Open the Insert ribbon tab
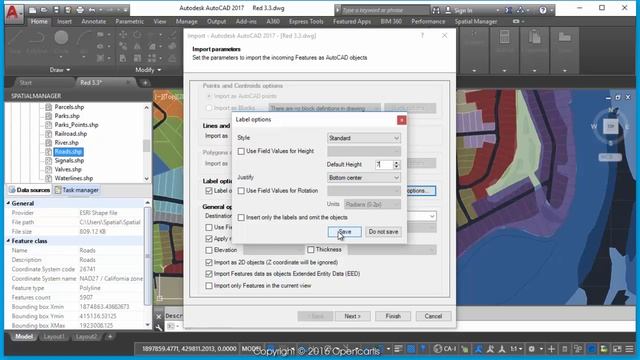Viewport: 640px width, 360px height. 64,21
